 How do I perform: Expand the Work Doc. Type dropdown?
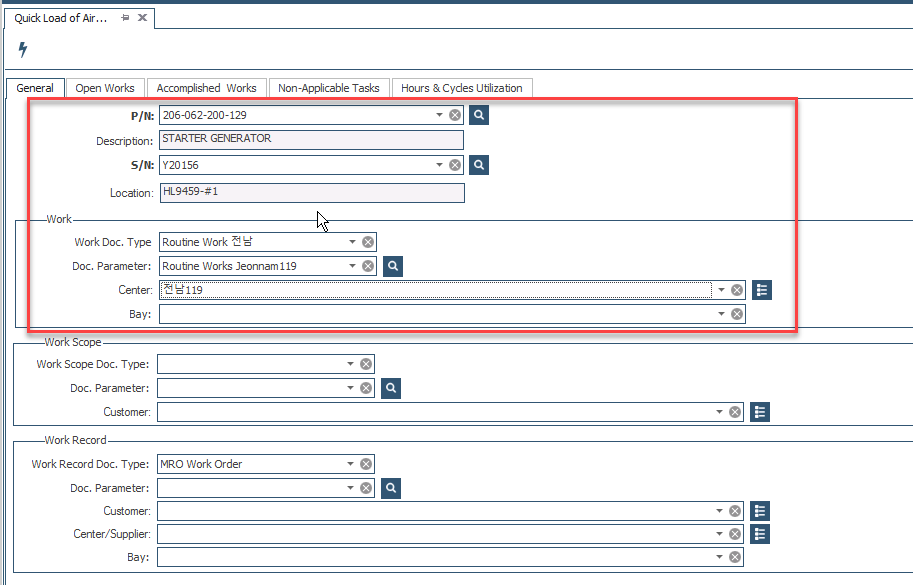pos(352,242)
